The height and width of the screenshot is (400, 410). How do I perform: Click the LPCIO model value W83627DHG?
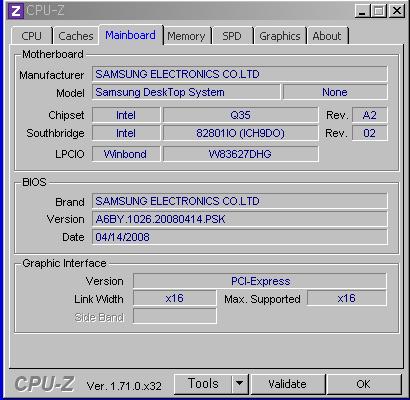pos(240,154)
